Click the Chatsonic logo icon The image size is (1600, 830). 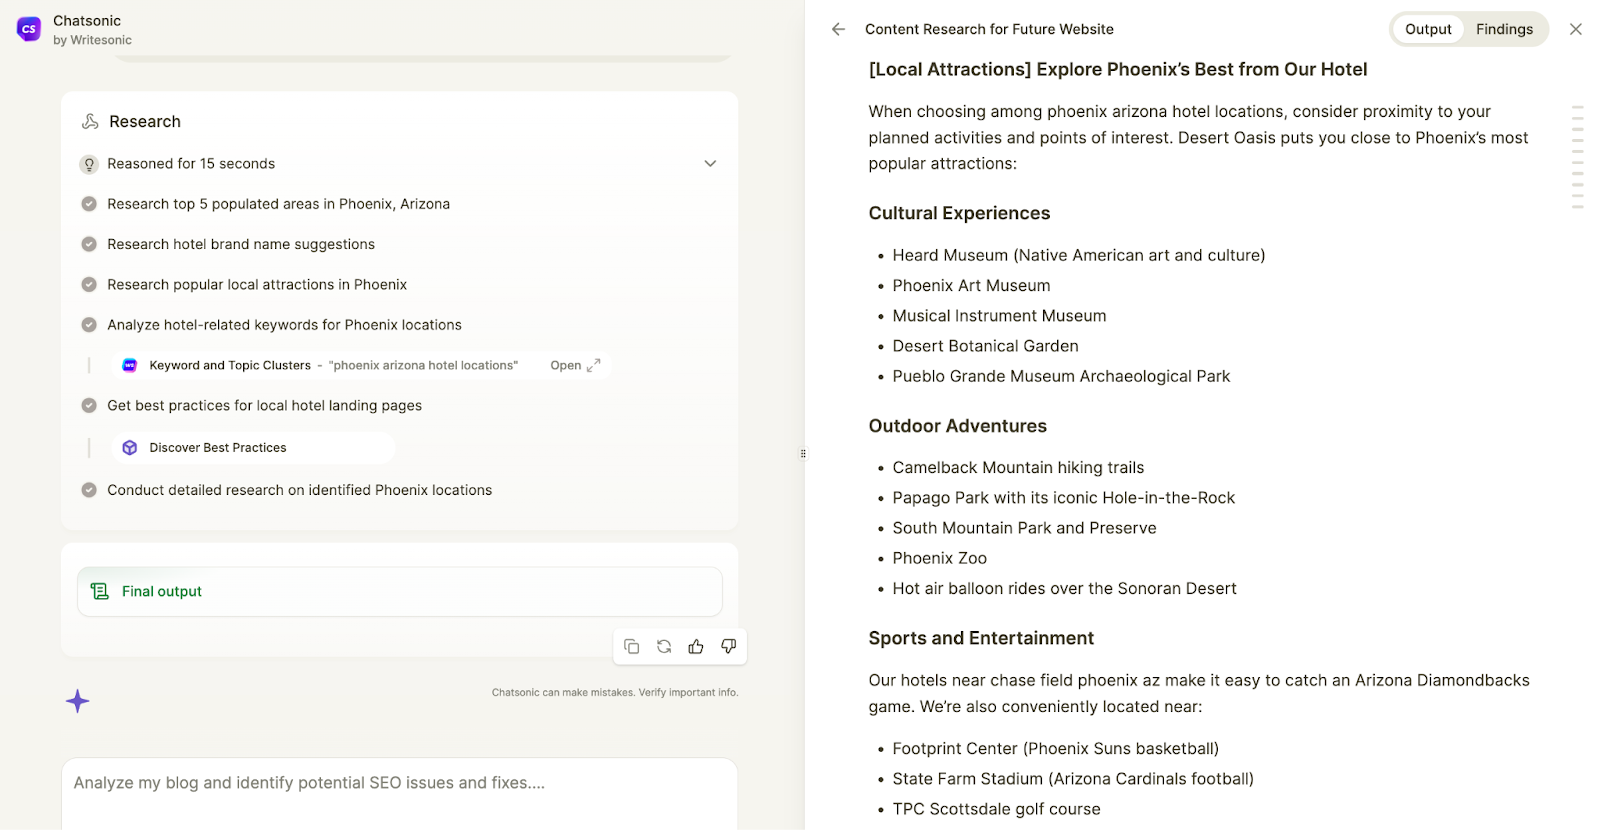[x=29, y=29]
